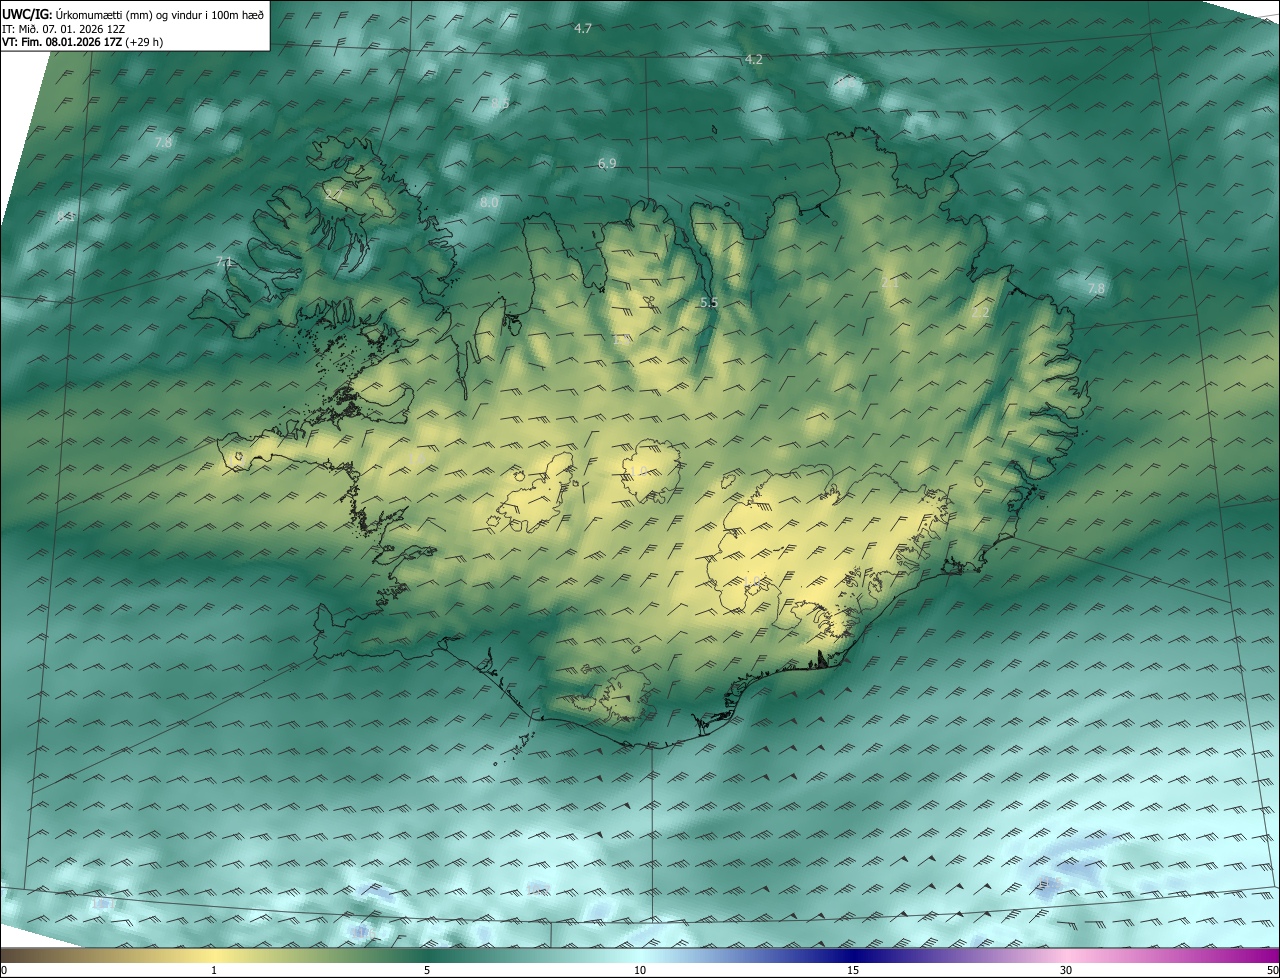This screenshot has width=1280, height=978.
Task: Click the map value label 8.0
Action: (489, 202)
